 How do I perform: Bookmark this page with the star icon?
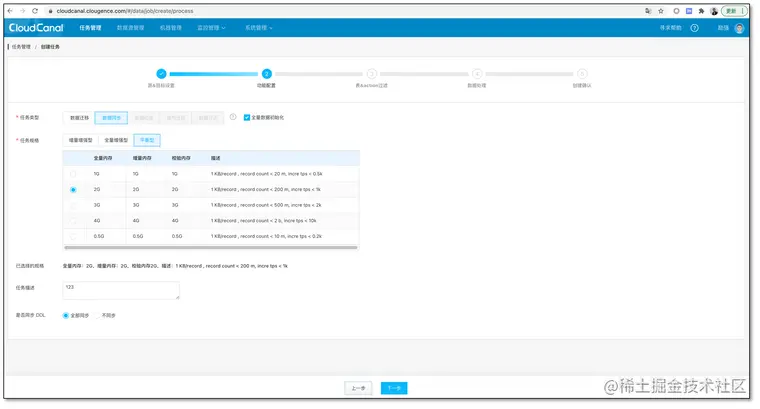(x=661, y=11)
